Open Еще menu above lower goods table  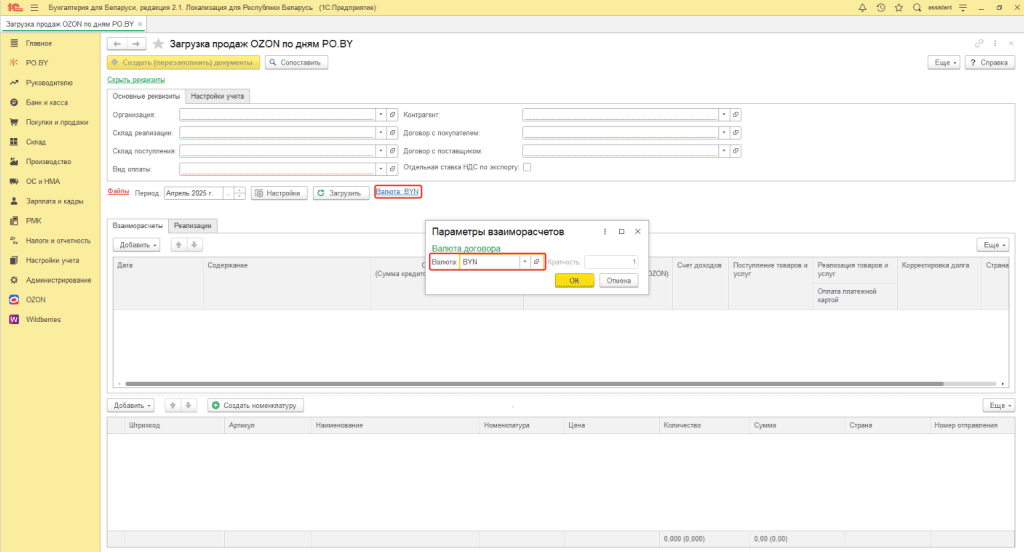[999, 406]
